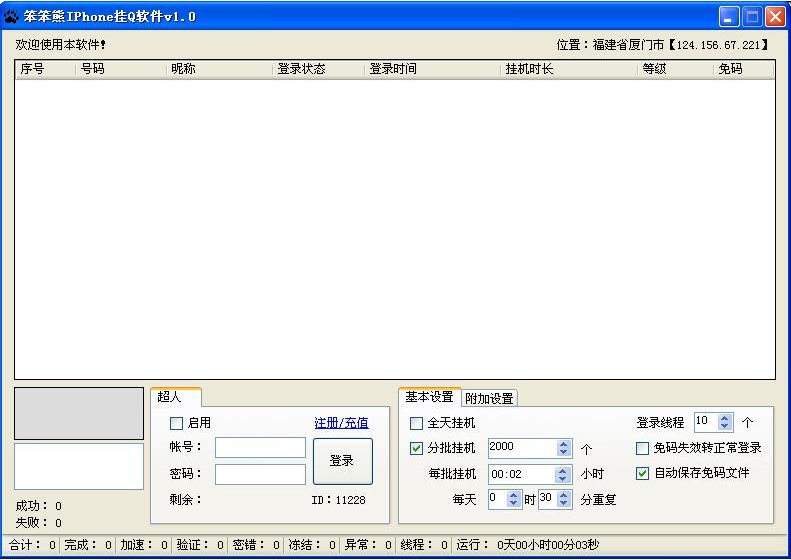
Task: Disable 自动保存免码文件 checkbox
Action: point(642,473)
